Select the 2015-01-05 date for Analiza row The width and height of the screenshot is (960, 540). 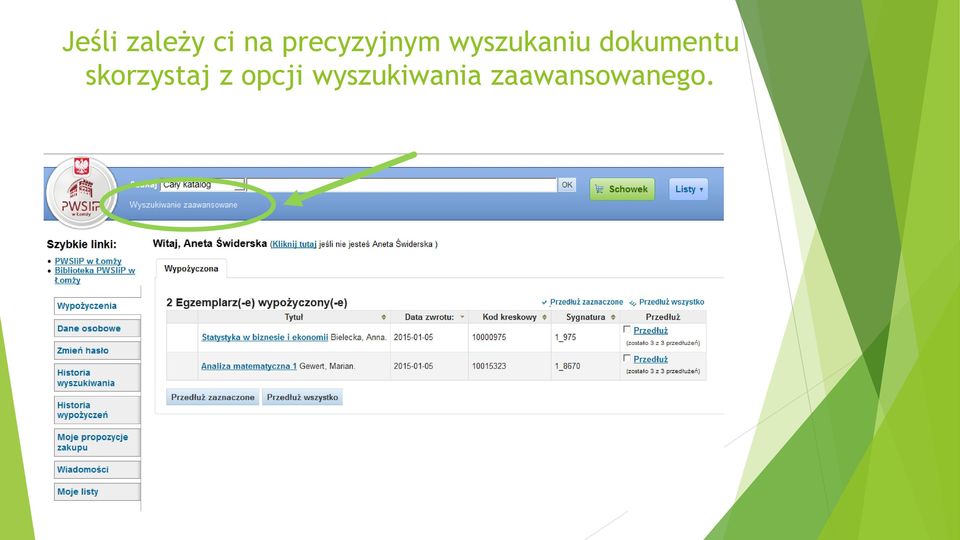coord(413,366)
